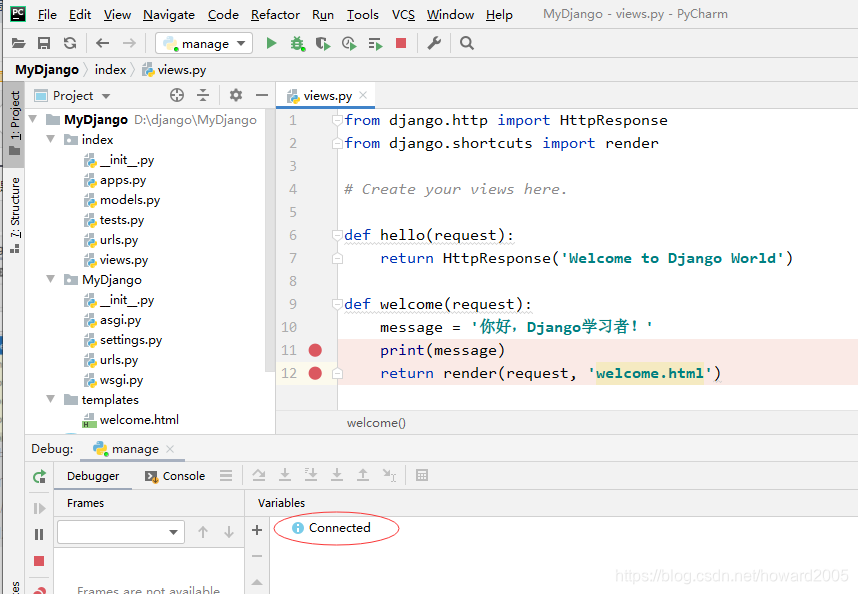Fold the hello function at line 6
The image size is (858, 594).
(338, 235)
